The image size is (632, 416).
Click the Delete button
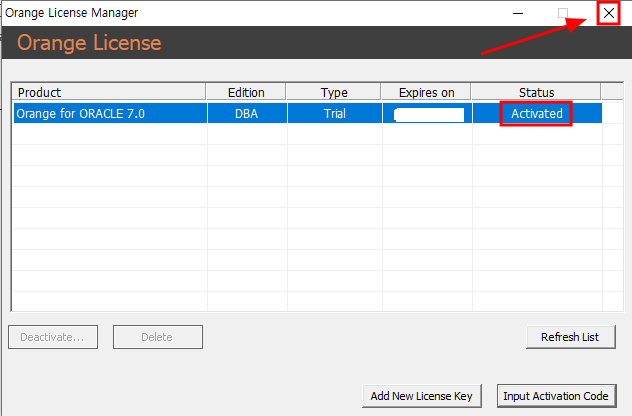158,337
